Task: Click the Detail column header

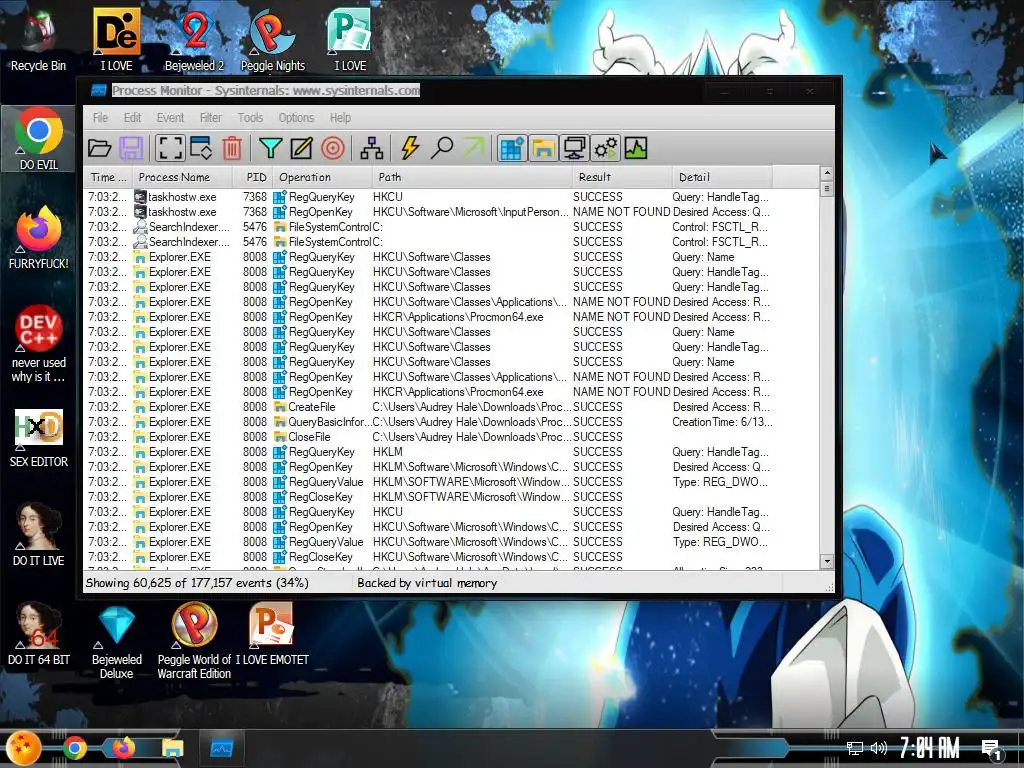Action: point(722,177)
